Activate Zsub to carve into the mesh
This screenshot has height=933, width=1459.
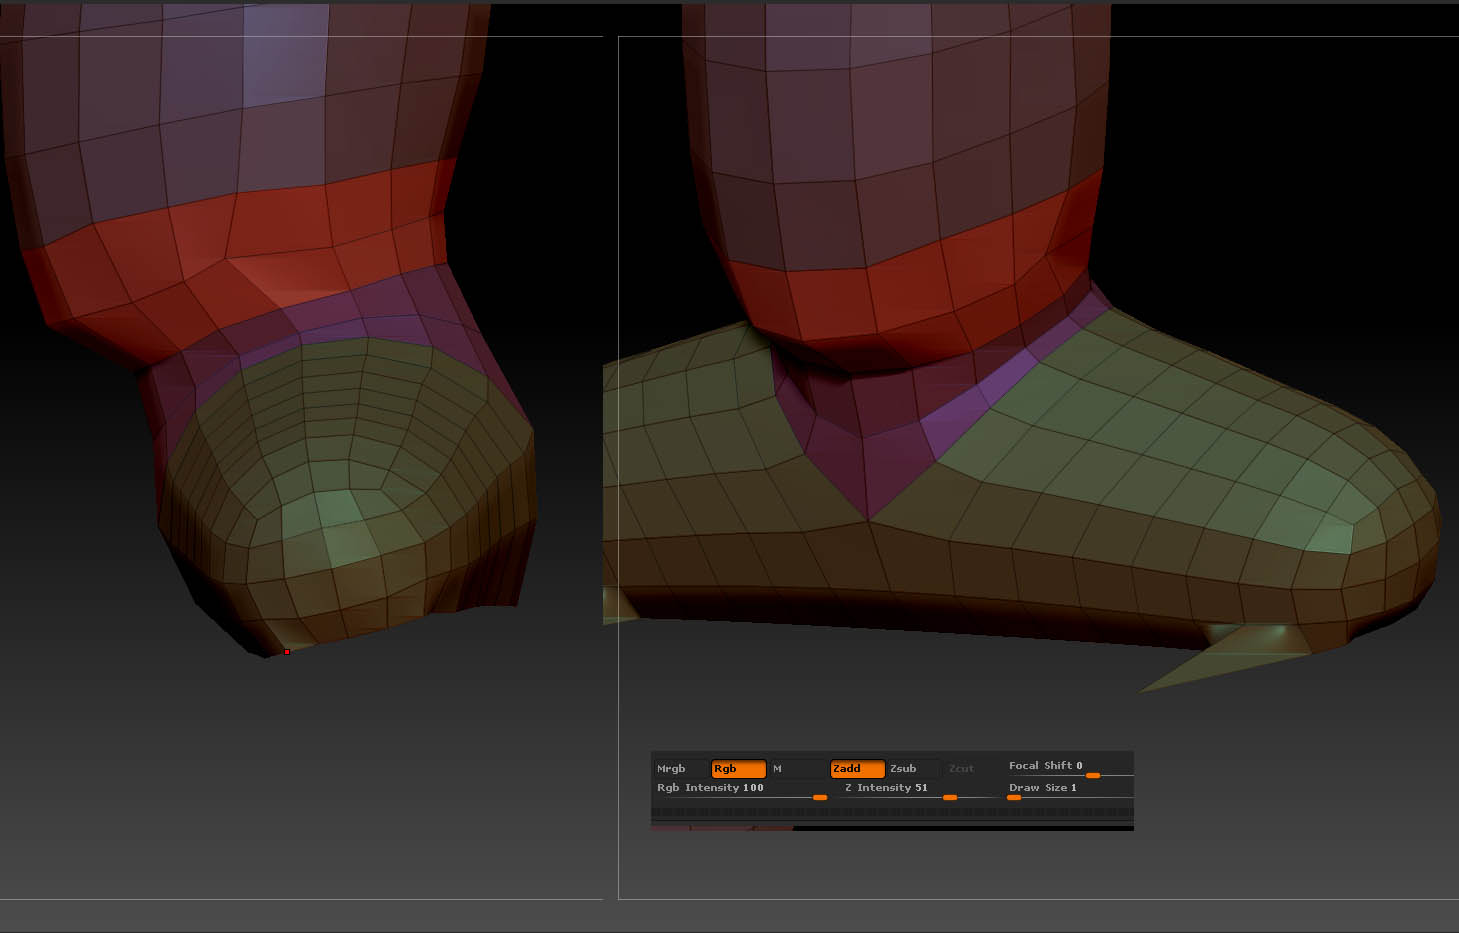[906, 768]
